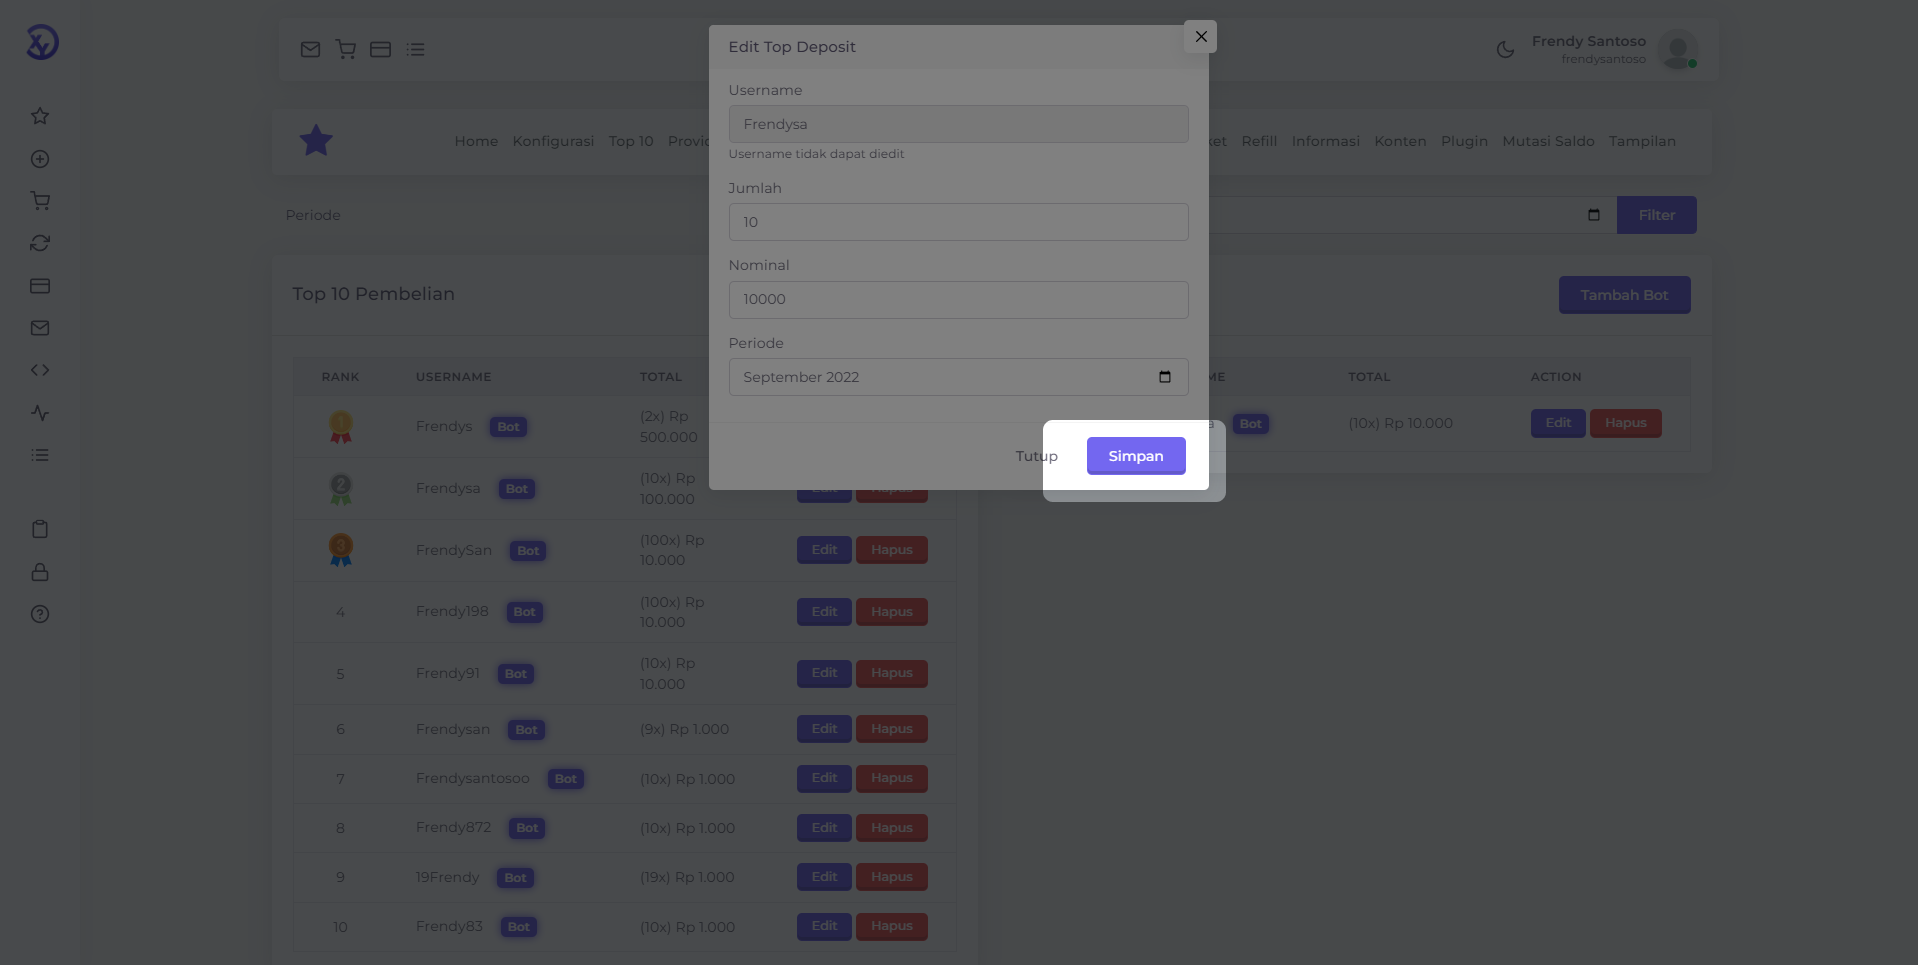
Task: Click Edit for Frendysan rank 6 row
Action: pos(824,729)
